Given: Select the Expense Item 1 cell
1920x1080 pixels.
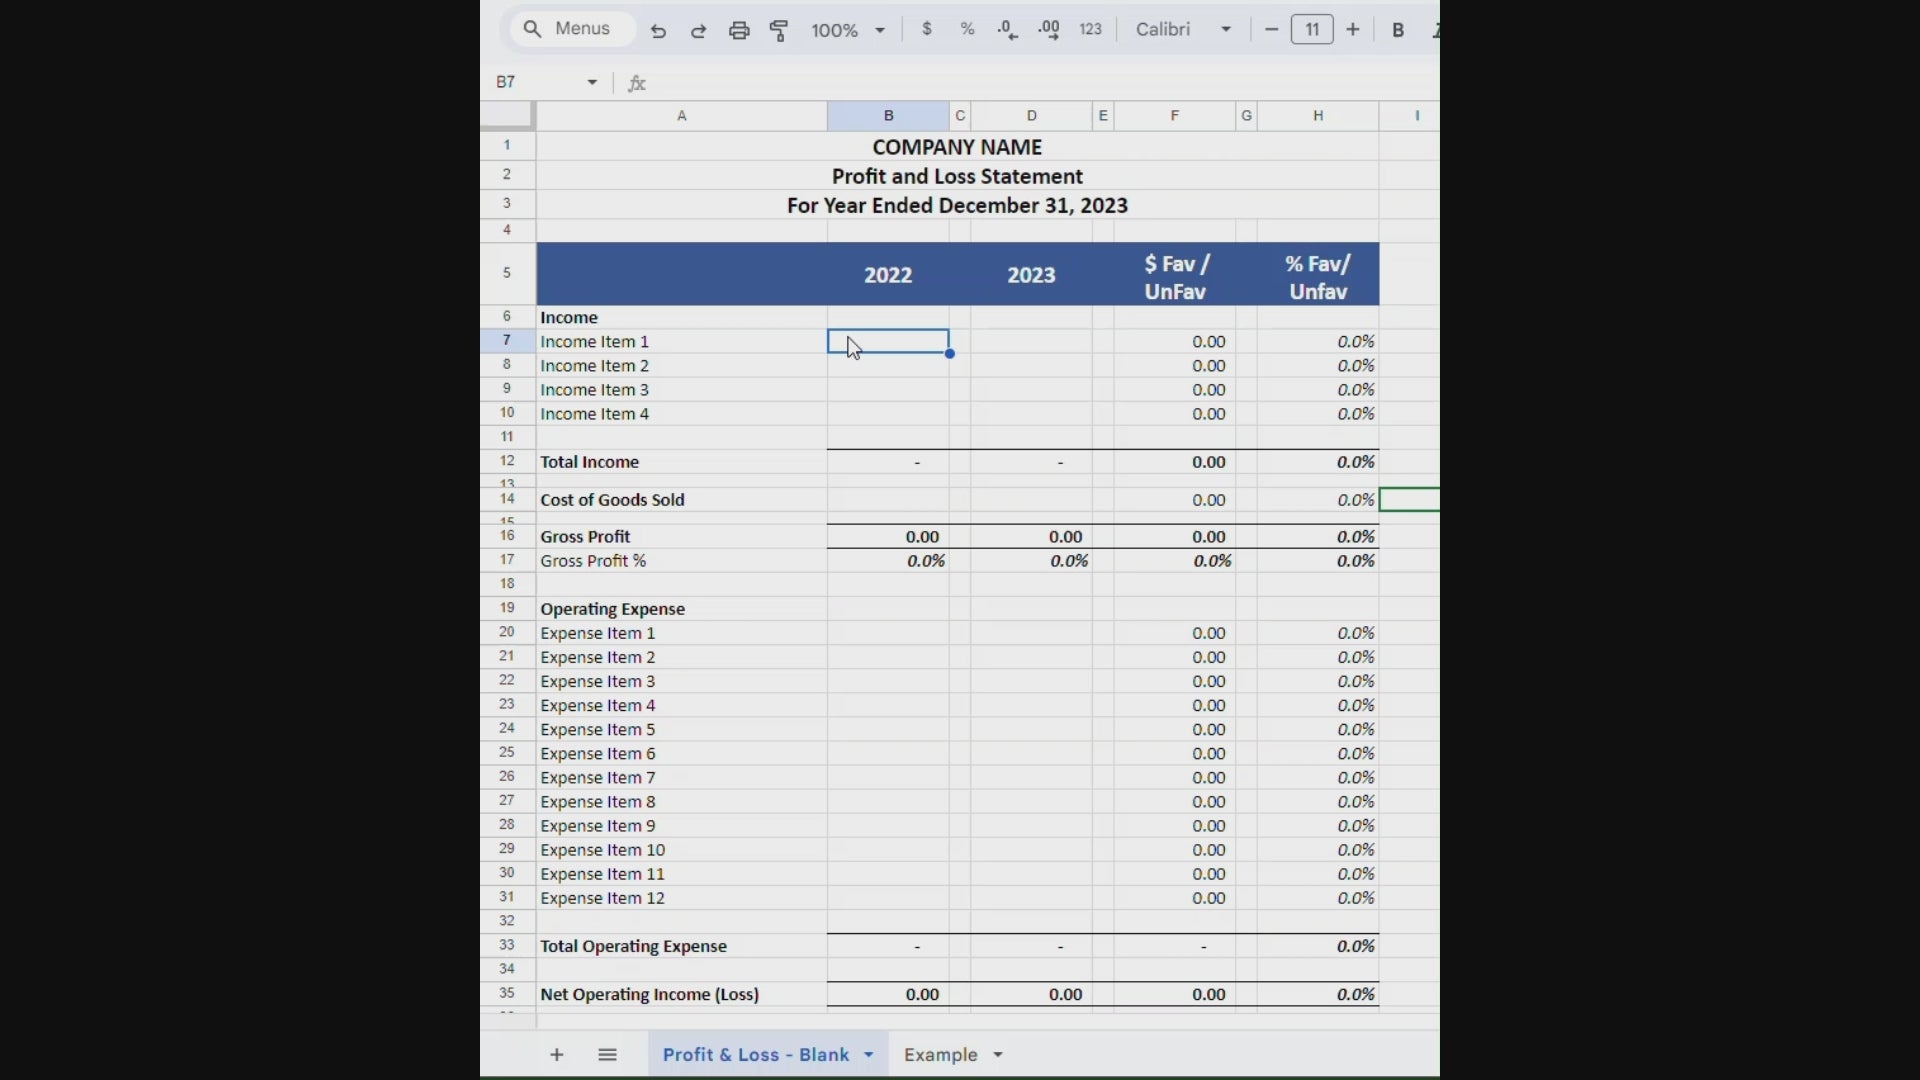Looking at the screenshot, I should (x=682, y=632).
